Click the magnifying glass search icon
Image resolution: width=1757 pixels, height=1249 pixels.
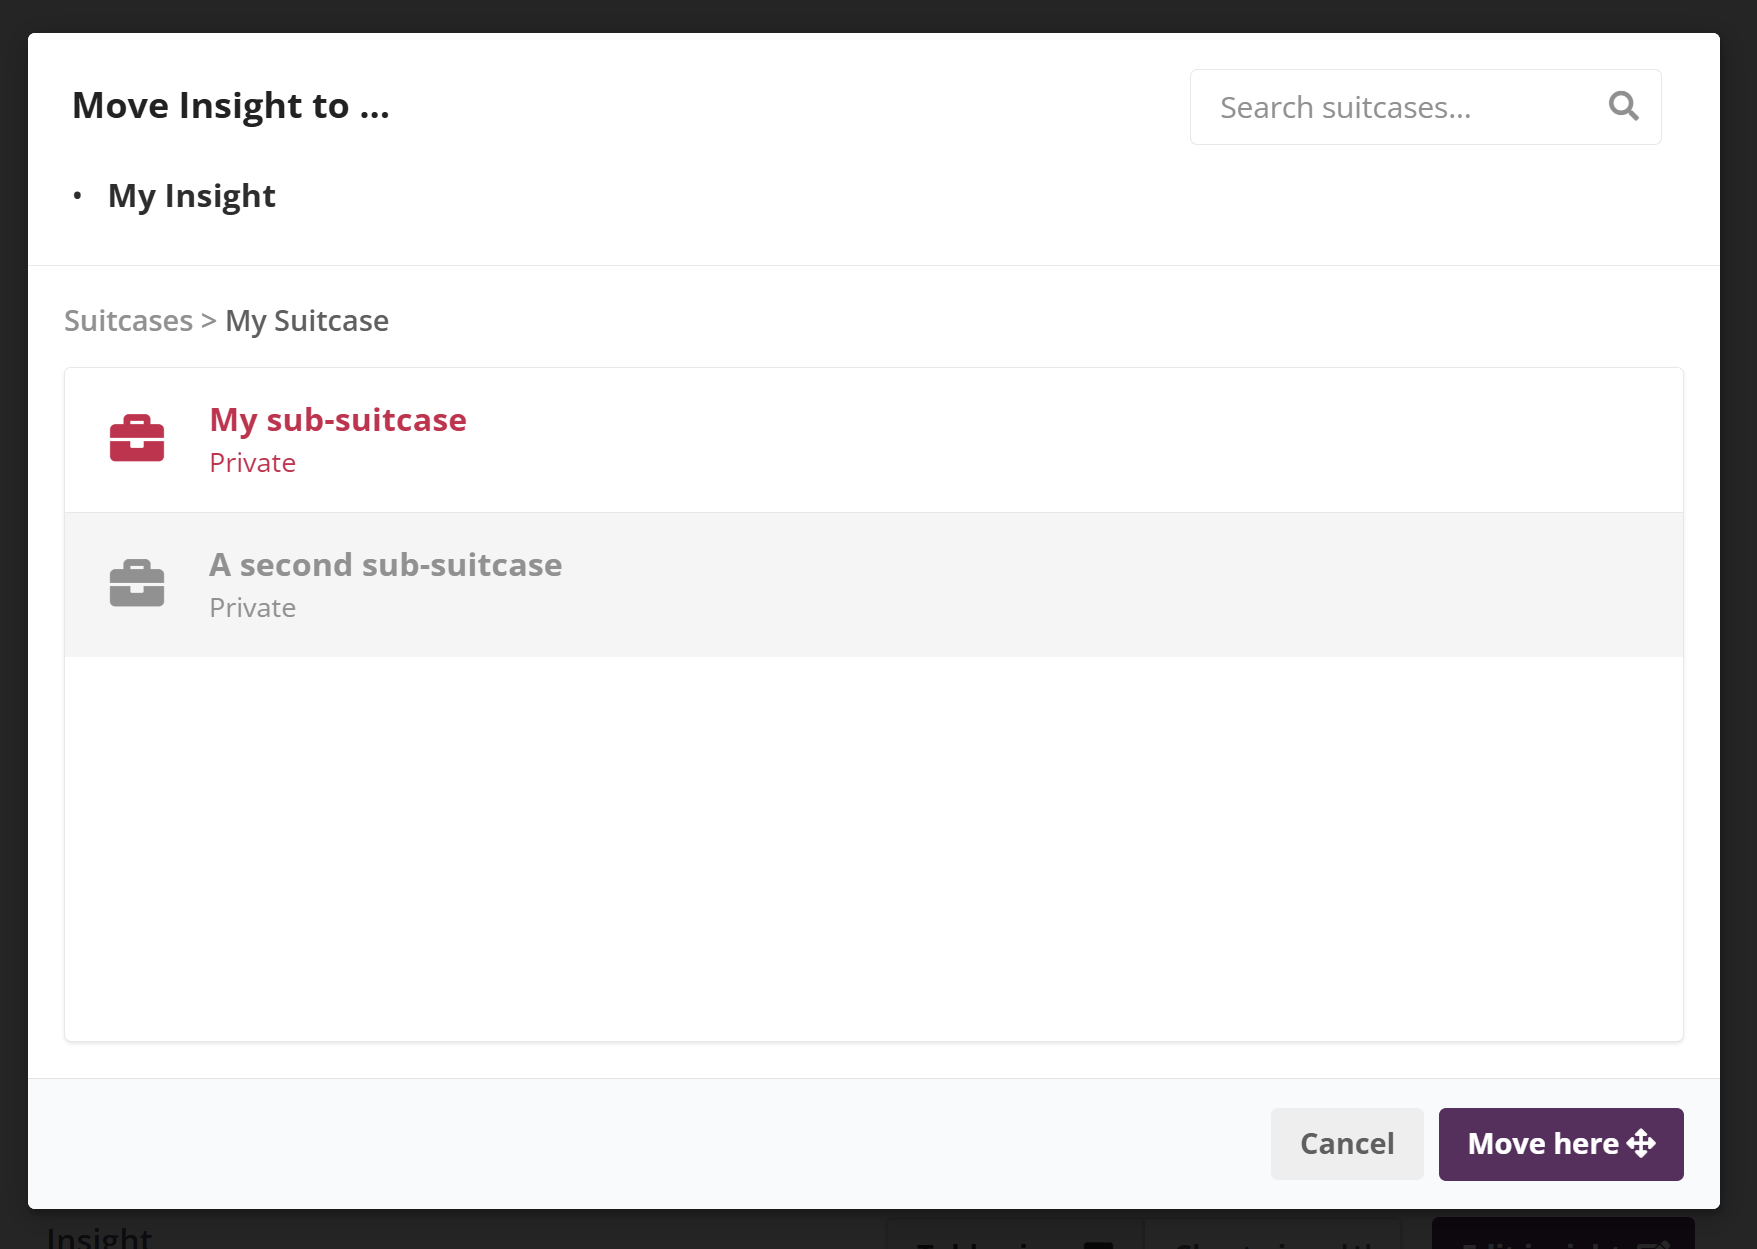click(x=1623, y=106)
